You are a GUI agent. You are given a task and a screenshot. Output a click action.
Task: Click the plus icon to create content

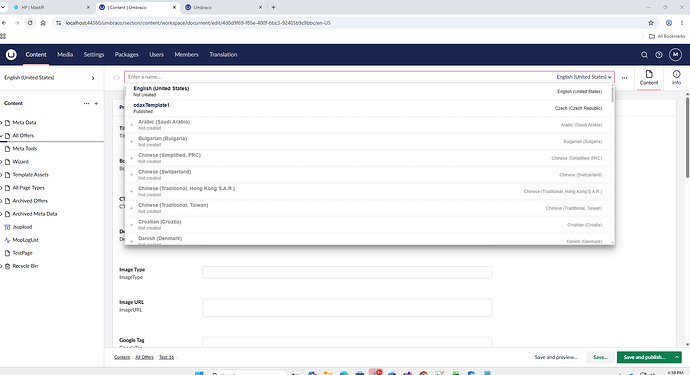coord(96,103)
